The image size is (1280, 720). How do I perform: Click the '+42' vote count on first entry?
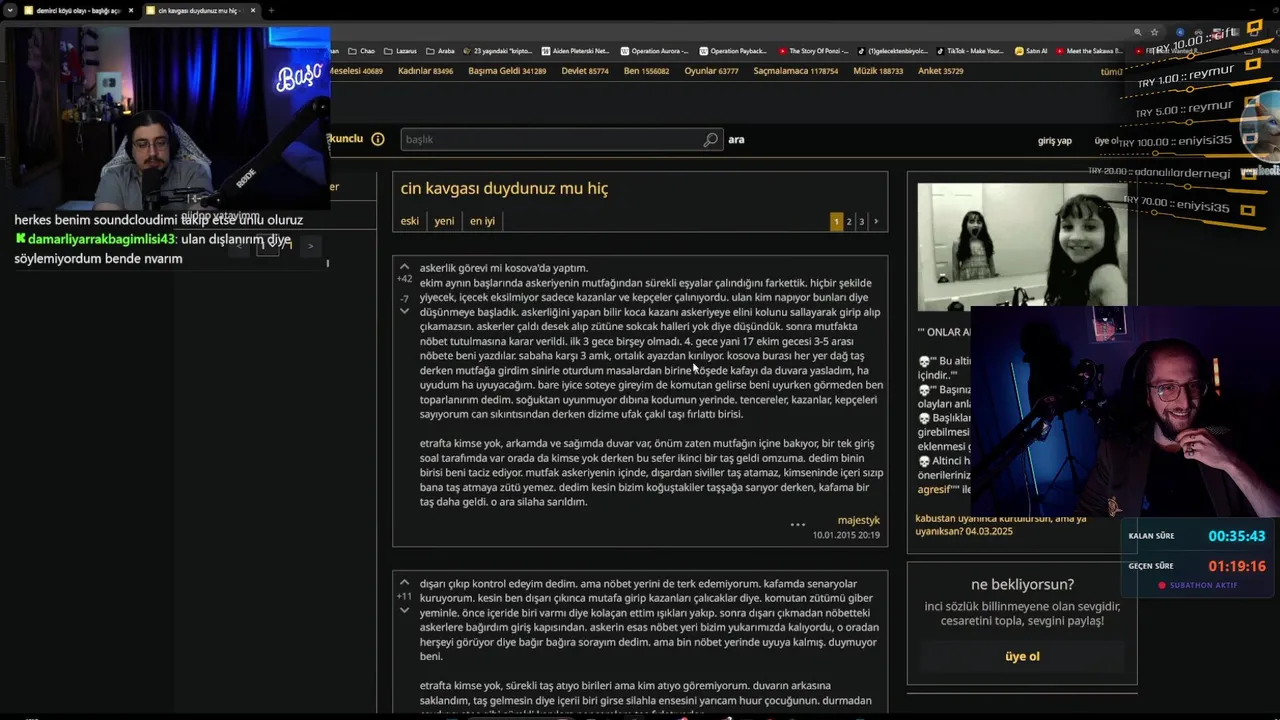[x=404, y=279]
